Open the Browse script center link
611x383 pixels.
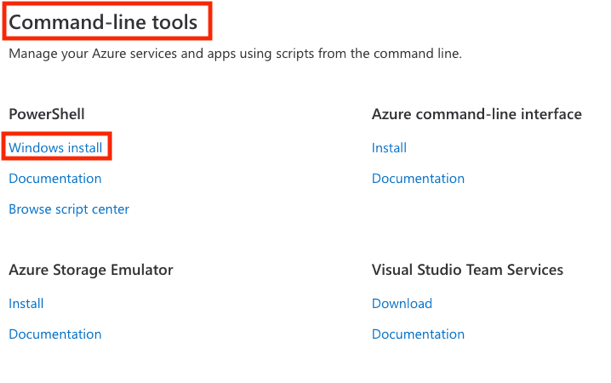(x=69, y=209)
